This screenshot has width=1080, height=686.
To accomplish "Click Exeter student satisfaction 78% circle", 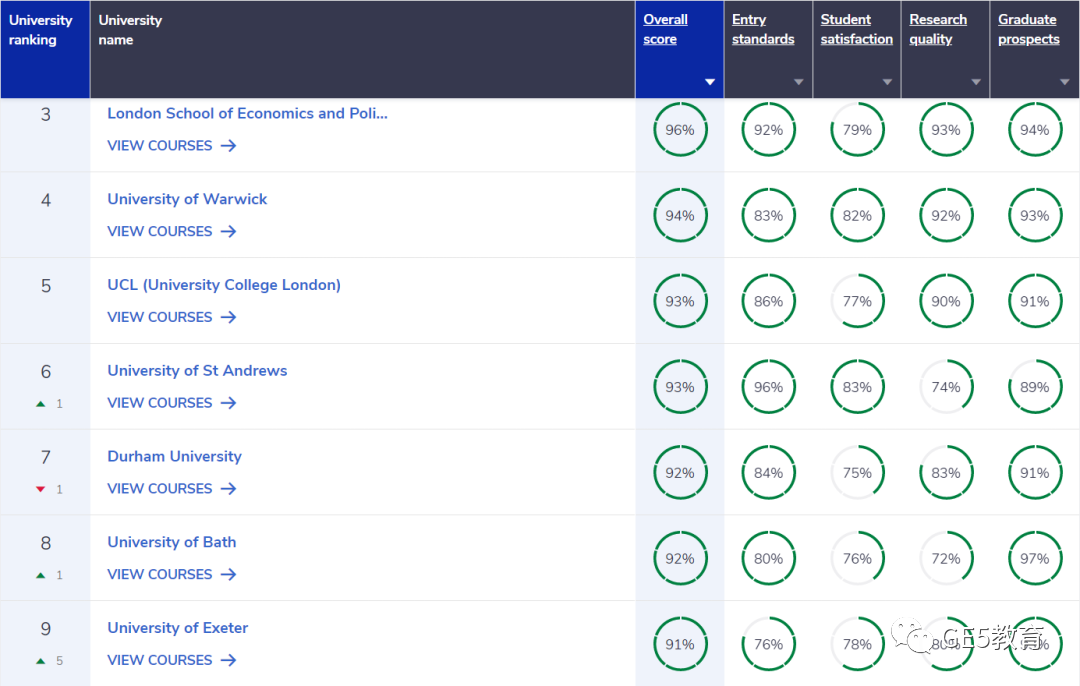I will [x=857, y=644].
